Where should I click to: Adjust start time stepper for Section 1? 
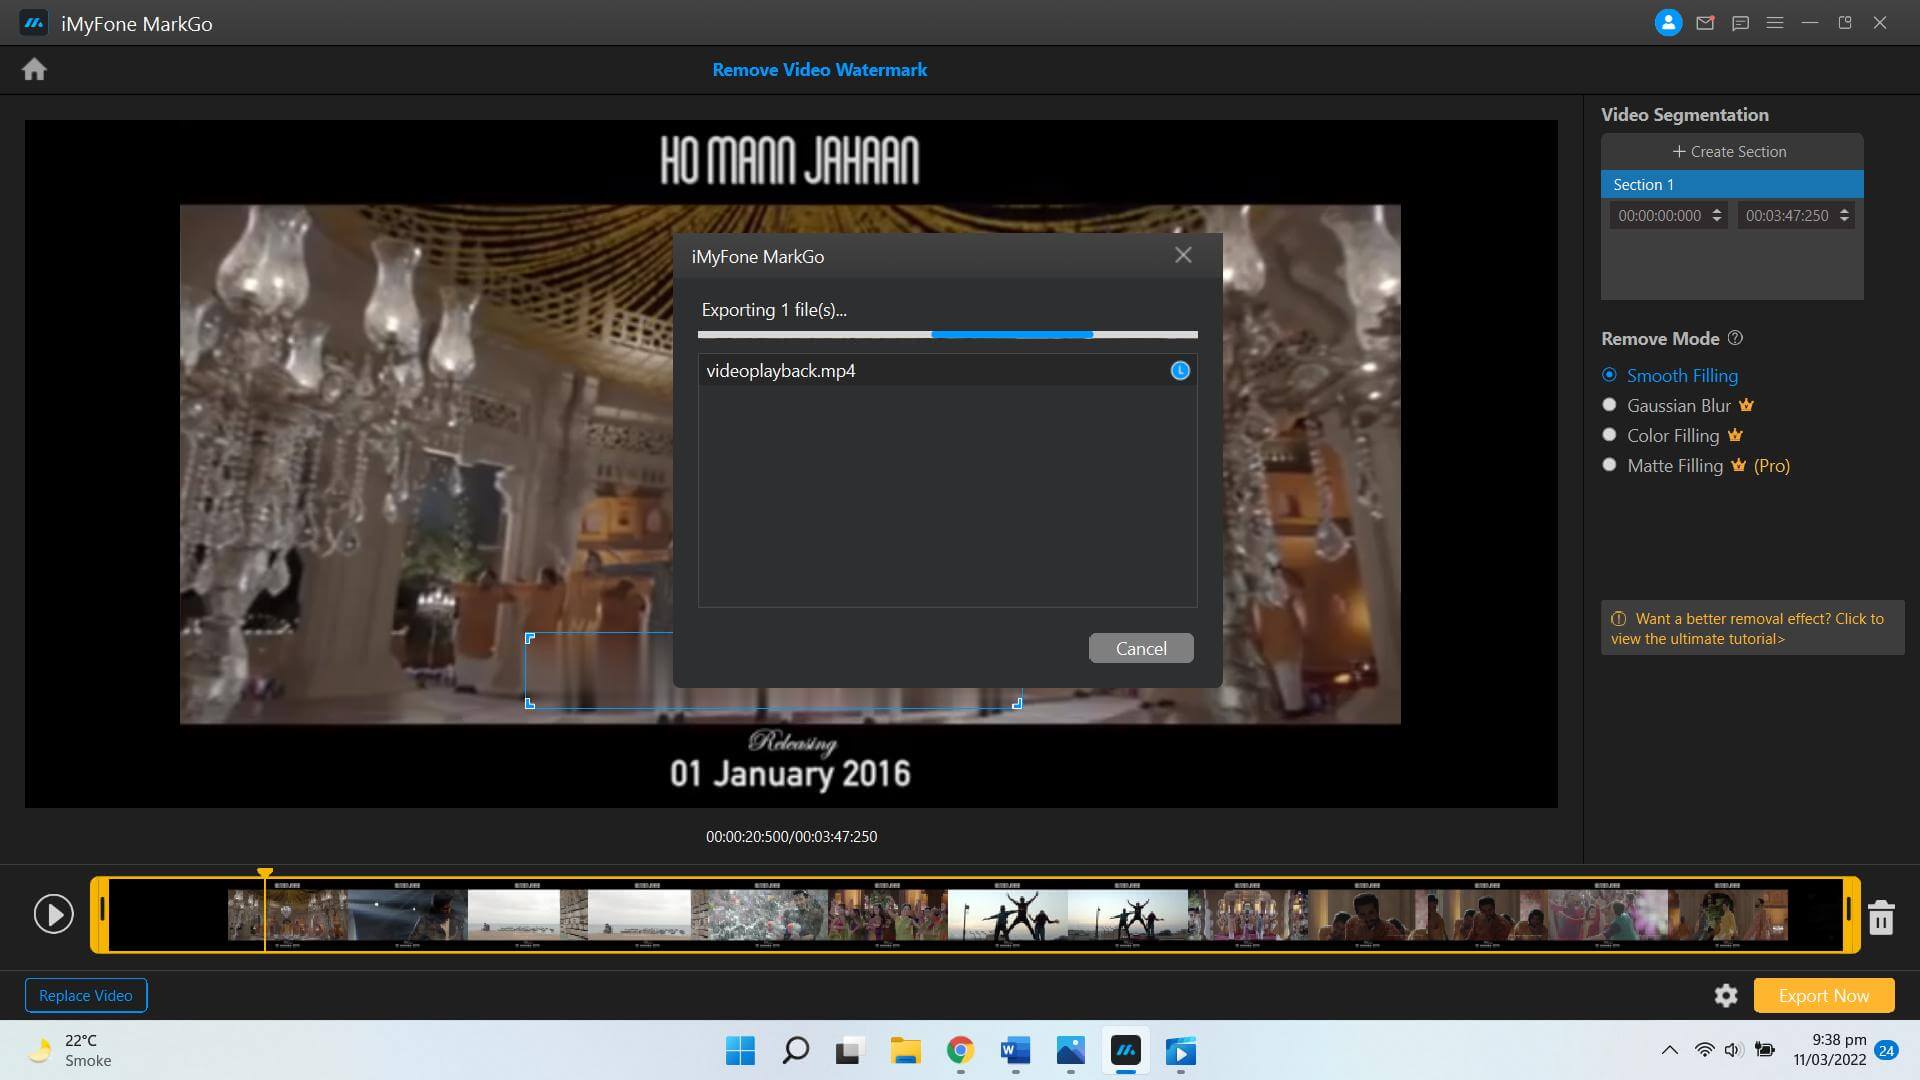point(1714,215)
